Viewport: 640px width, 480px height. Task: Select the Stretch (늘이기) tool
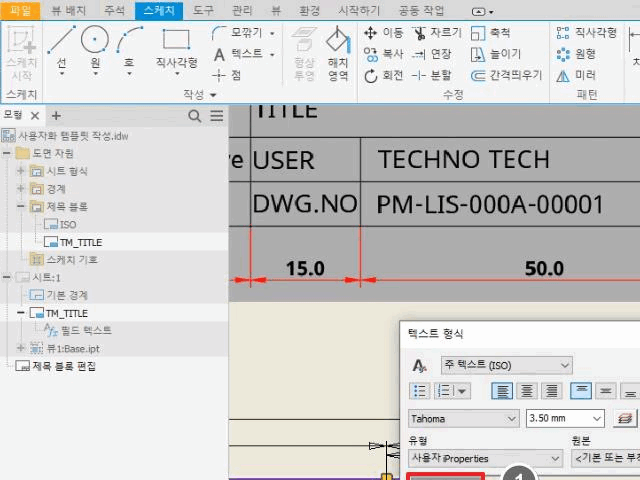(x=496, y=54)
